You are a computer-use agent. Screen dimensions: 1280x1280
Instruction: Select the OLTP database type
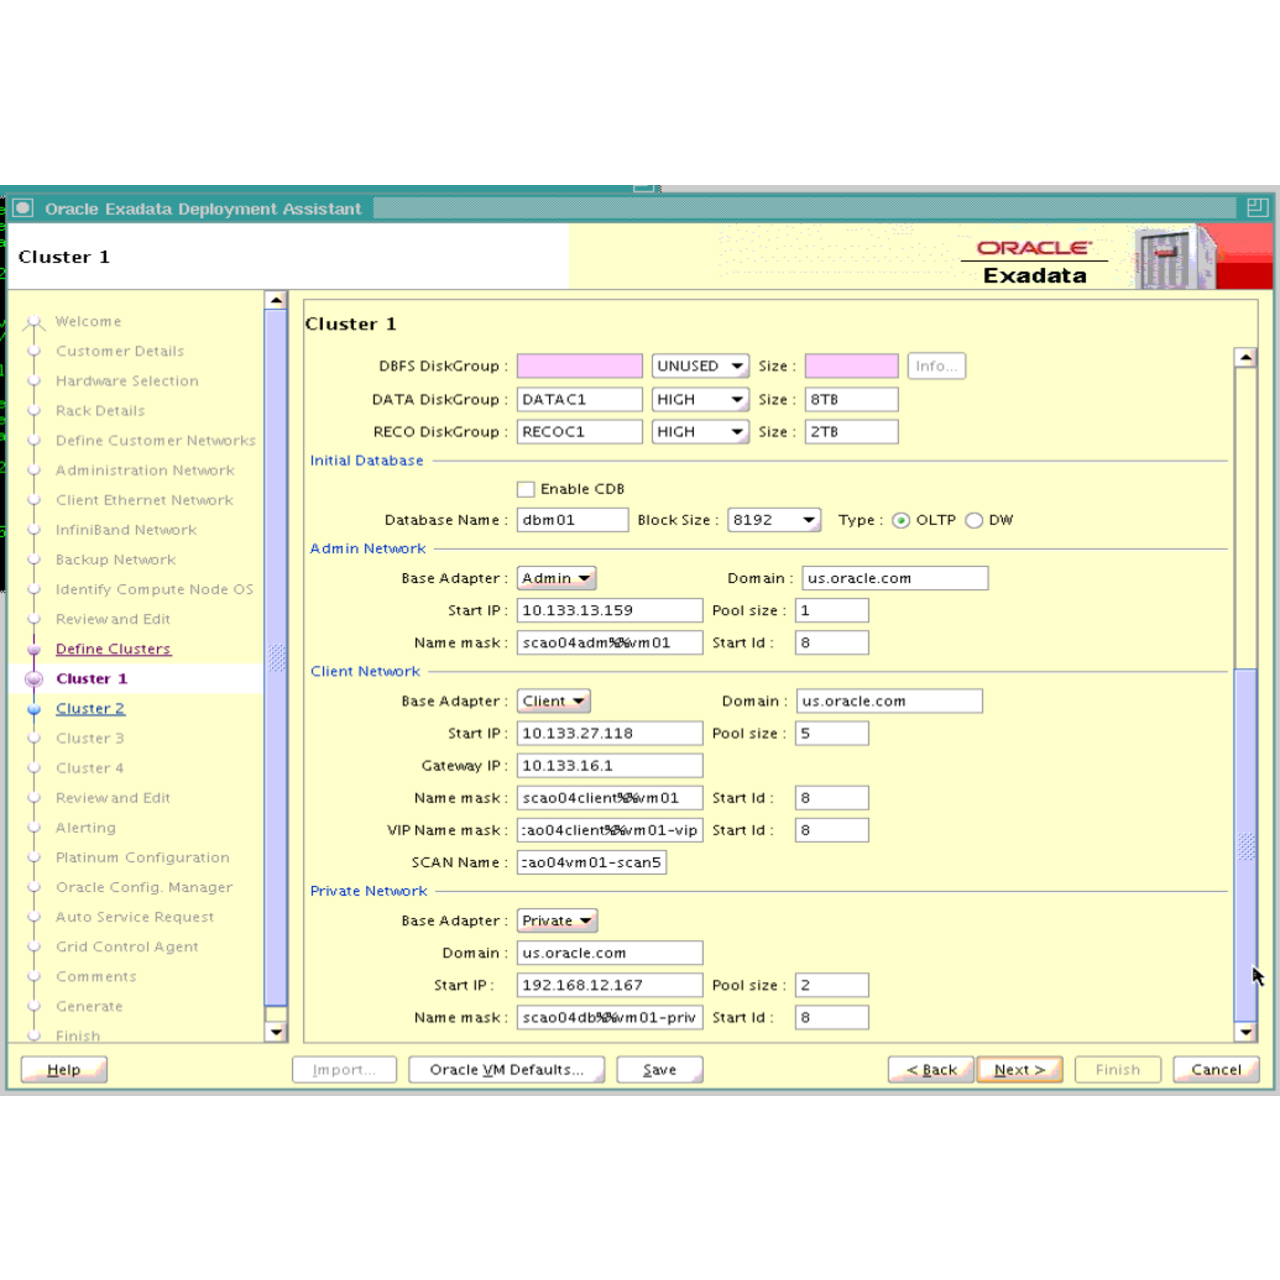901,520
